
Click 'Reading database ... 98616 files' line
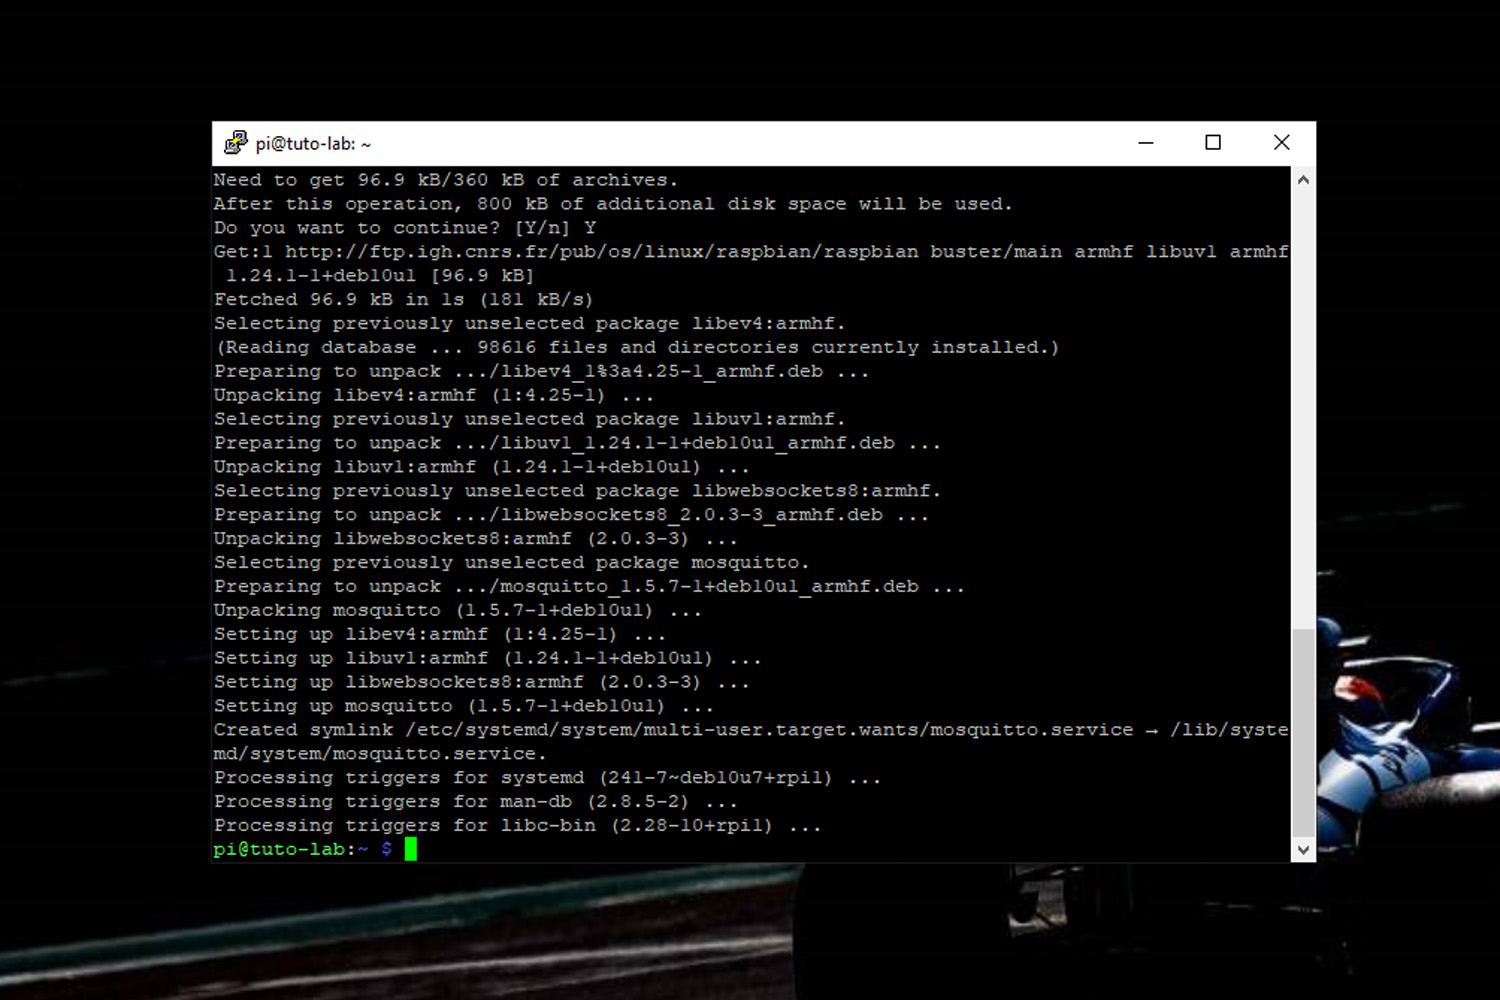[x=637, y=347]
